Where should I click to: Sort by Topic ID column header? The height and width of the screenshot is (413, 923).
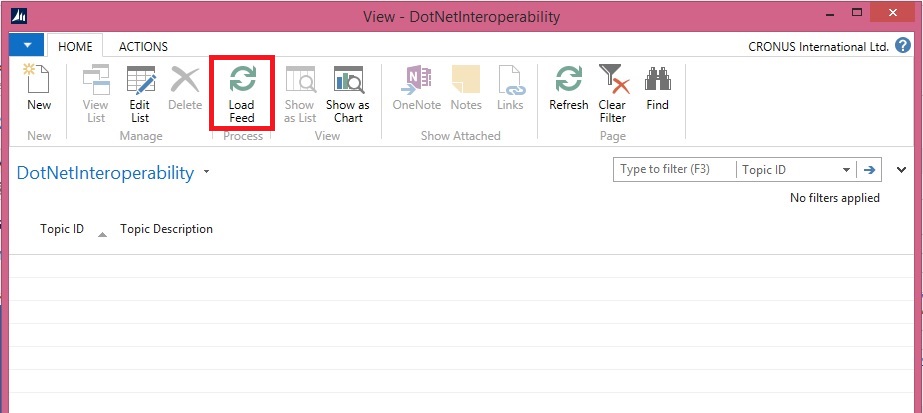coord(62,229)
